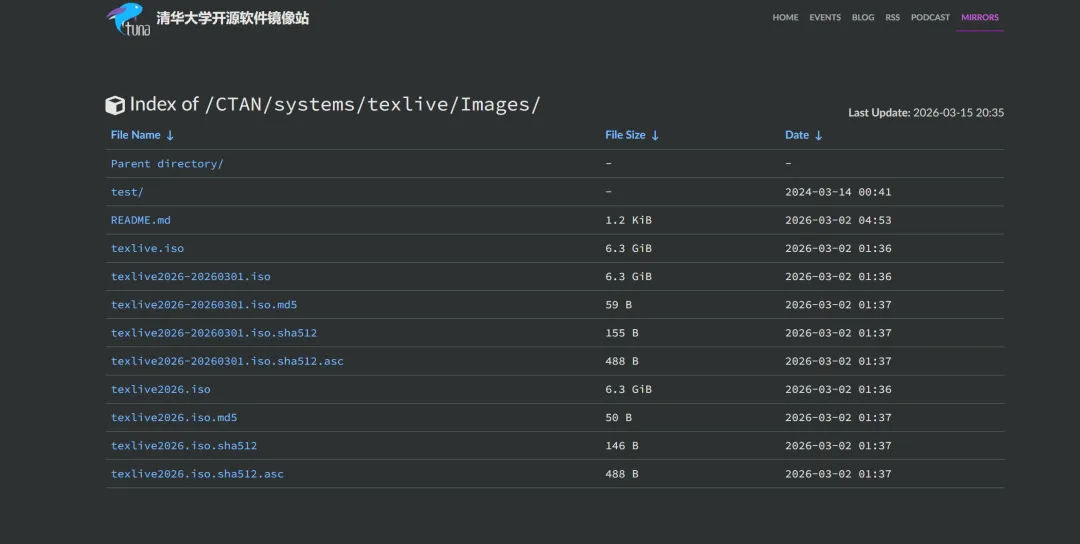Go to the EVENTS page
Viewport: 1080px width, 544px height.
[x=825, y=17]
